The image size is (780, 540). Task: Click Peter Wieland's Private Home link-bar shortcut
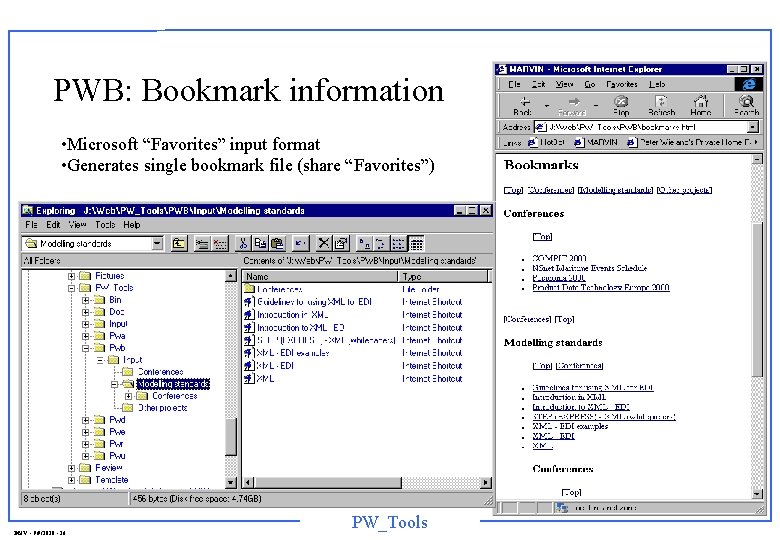point(690,142)
